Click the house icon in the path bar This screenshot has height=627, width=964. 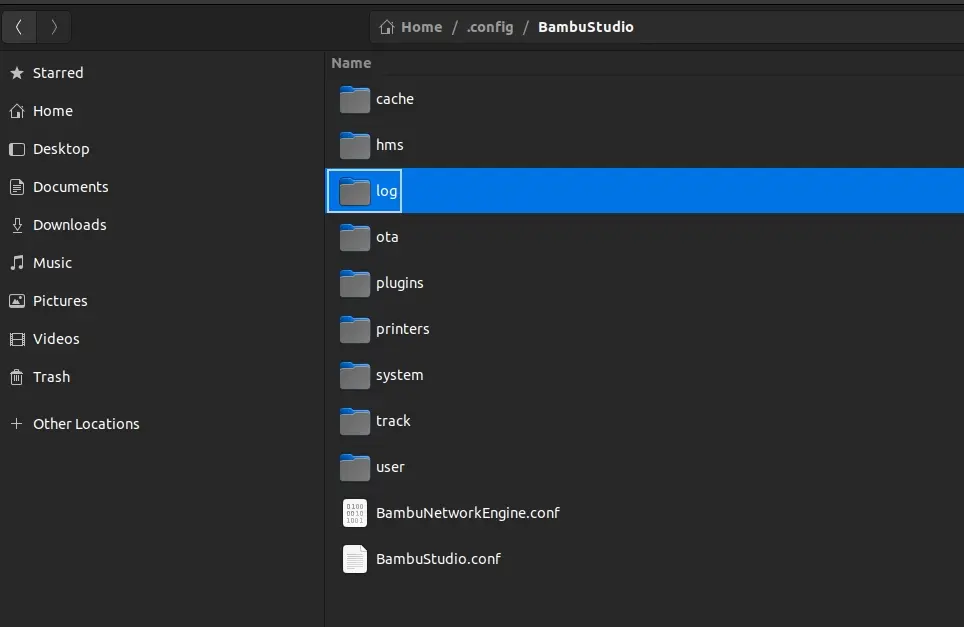coord(387,27)
